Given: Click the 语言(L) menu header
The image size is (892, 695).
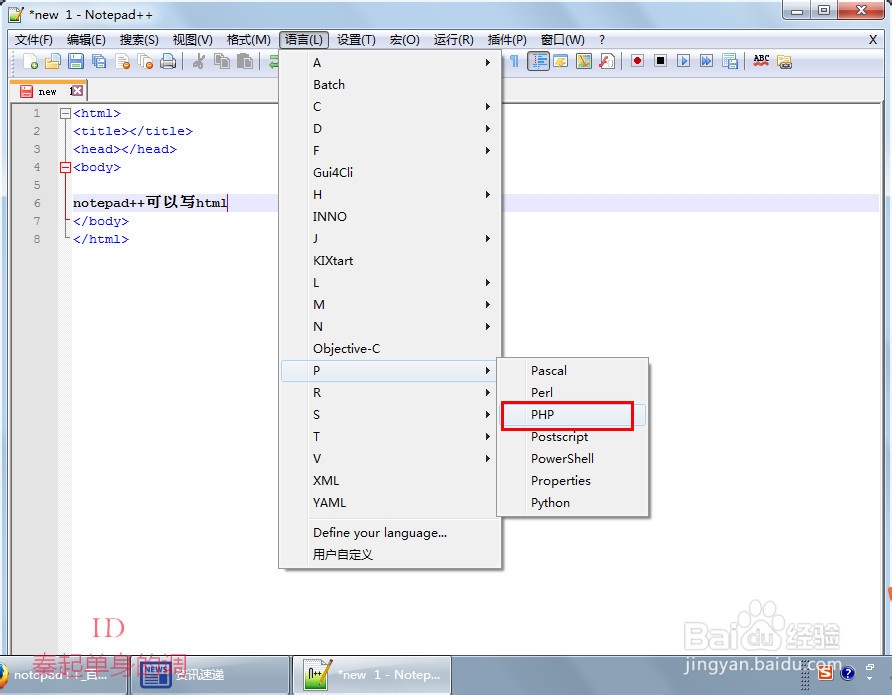Looking at the screenshot, I should [x=304, y=40].
